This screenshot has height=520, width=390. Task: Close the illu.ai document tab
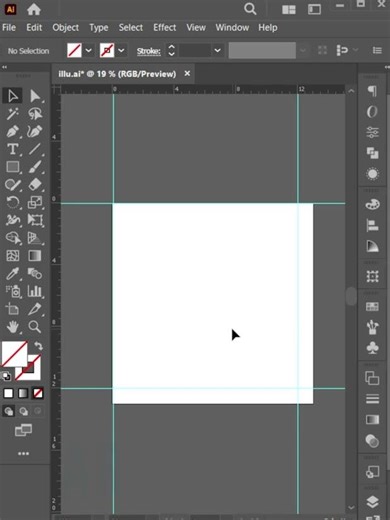pos(187,73)
